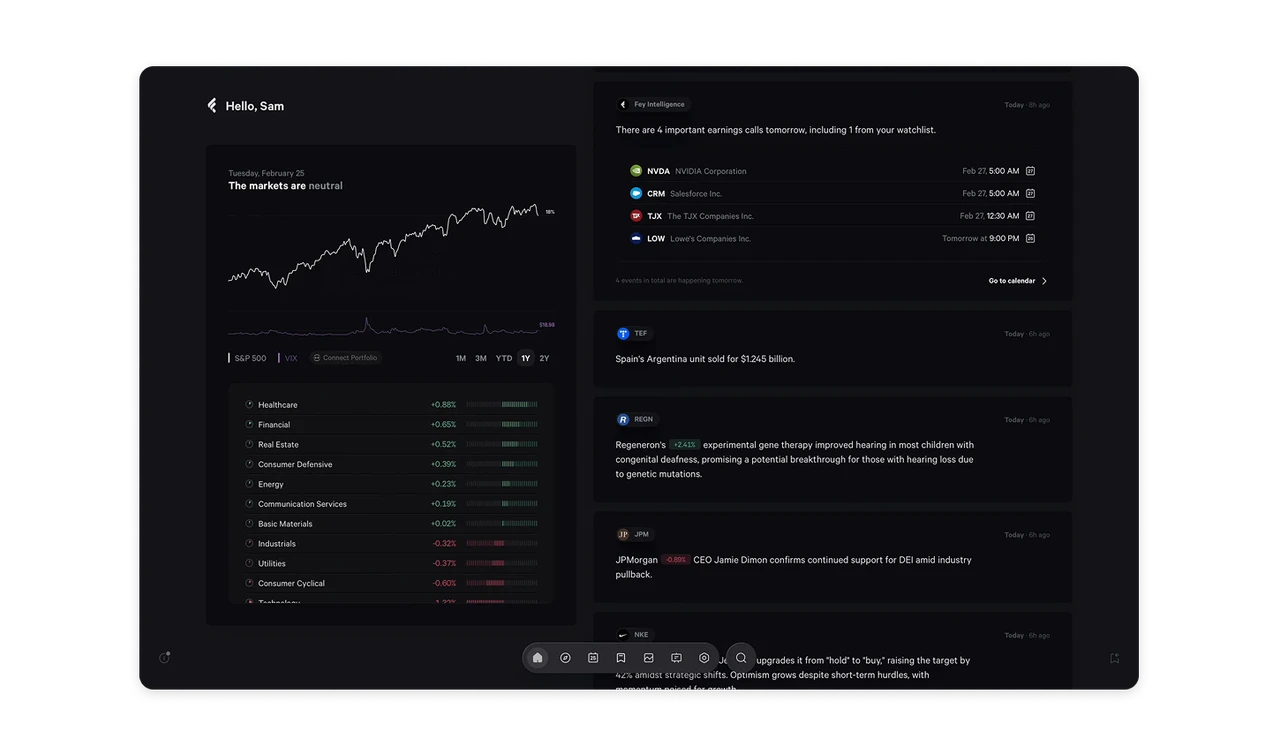Viewport: 1280px width, 754px height.
Task: Click the S&P 500 line chart
Action: (384, 248)
